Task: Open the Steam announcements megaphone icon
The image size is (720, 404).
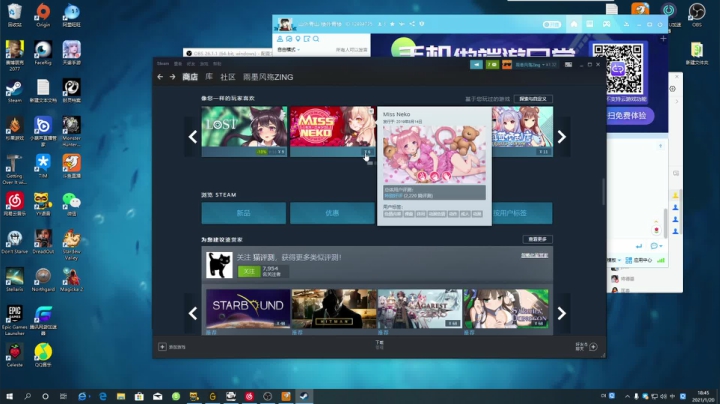Action: coord(476,65)
